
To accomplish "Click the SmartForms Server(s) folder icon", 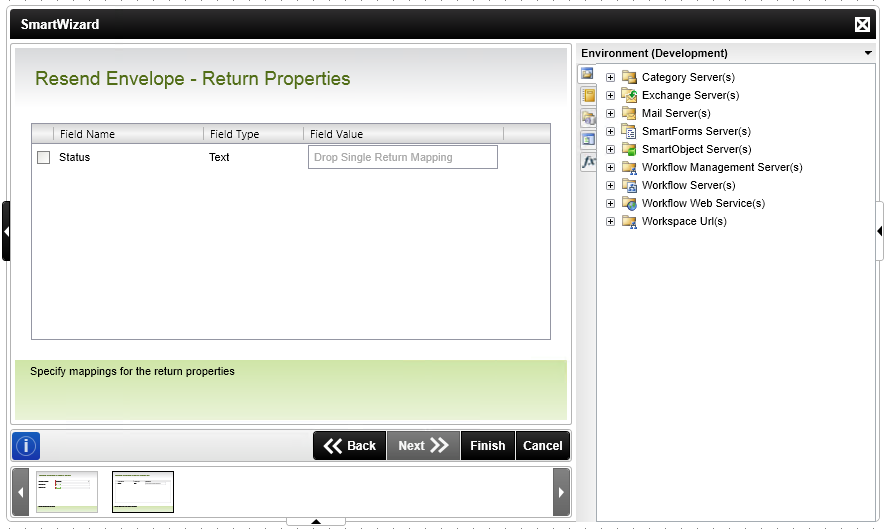I will pos(629,131).
